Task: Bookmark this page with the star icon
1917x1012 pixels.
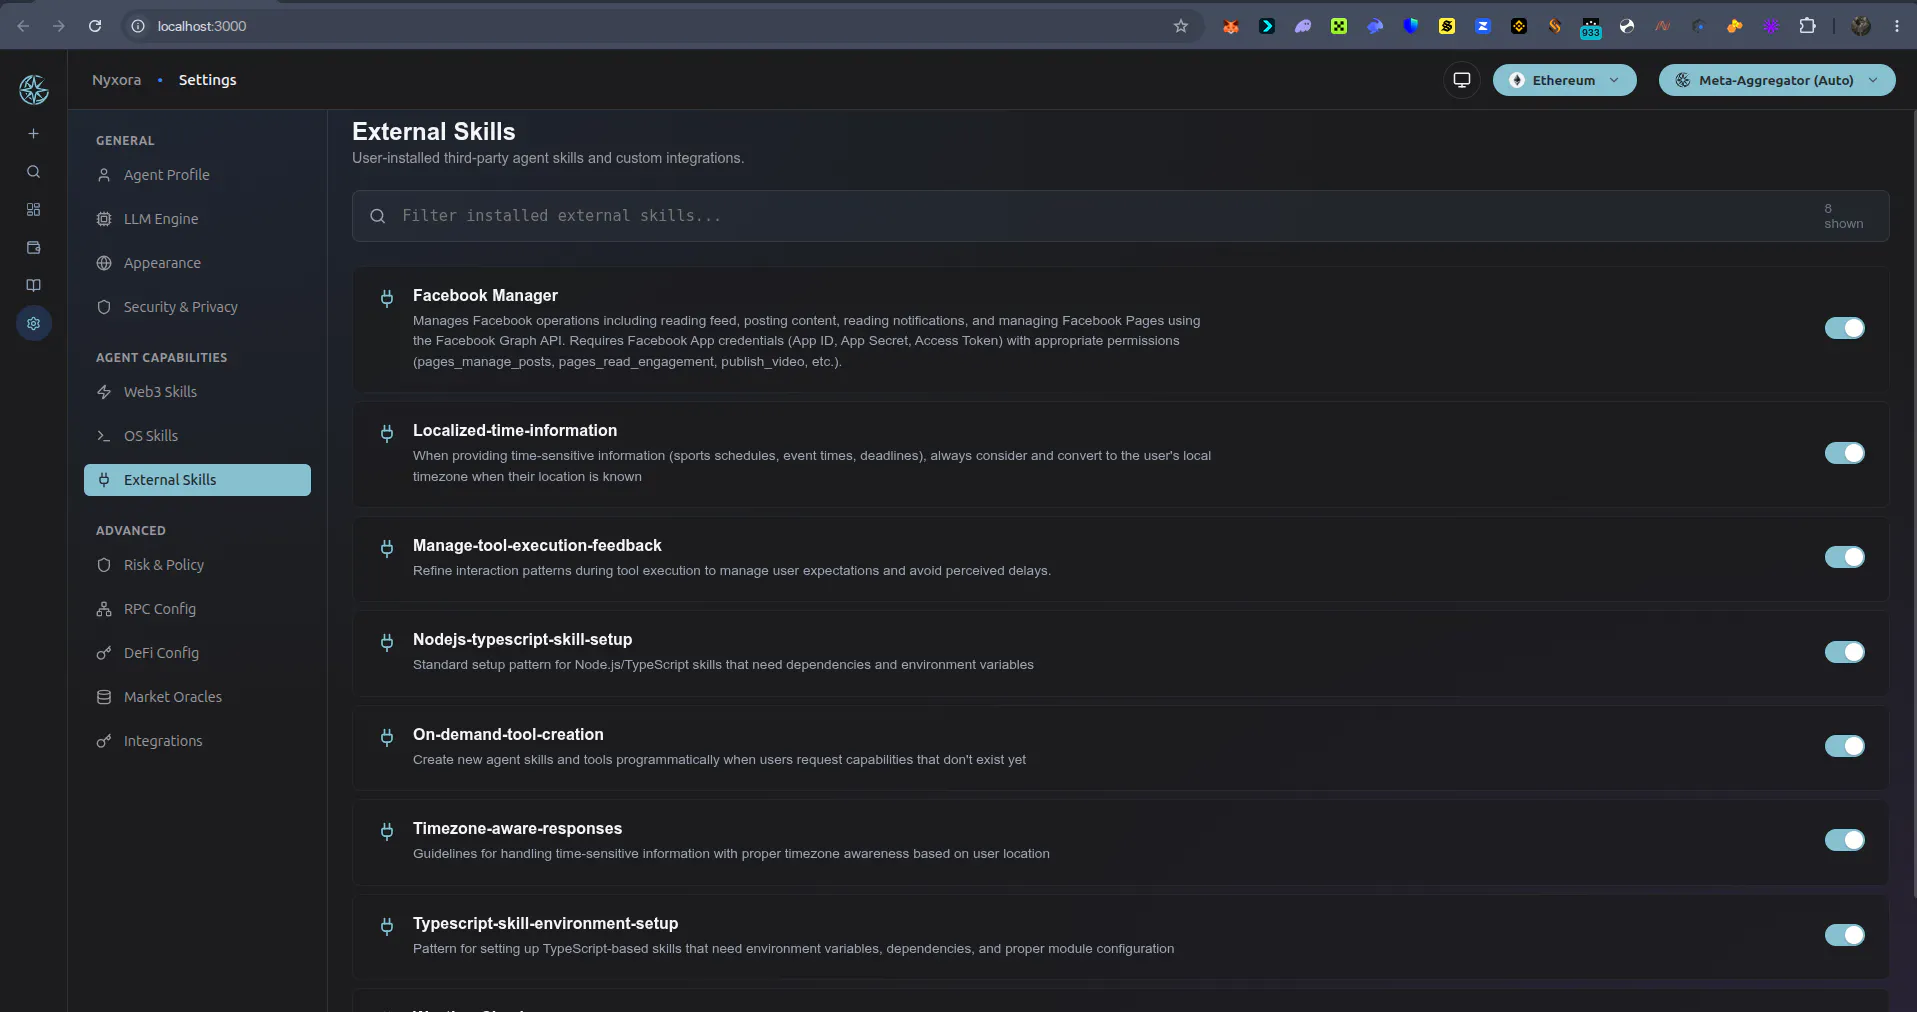Action: 1181,26
